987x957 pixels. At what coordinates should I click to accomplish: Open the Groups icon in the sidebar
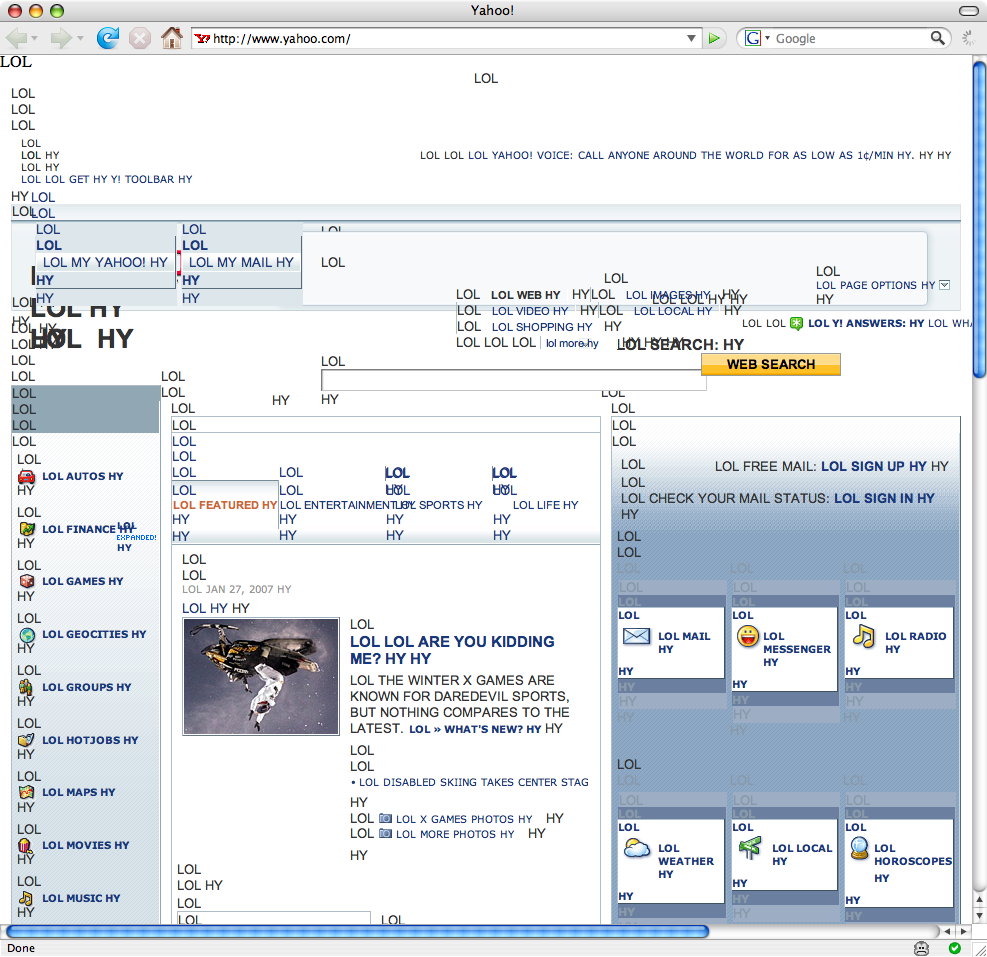(26, 687)
